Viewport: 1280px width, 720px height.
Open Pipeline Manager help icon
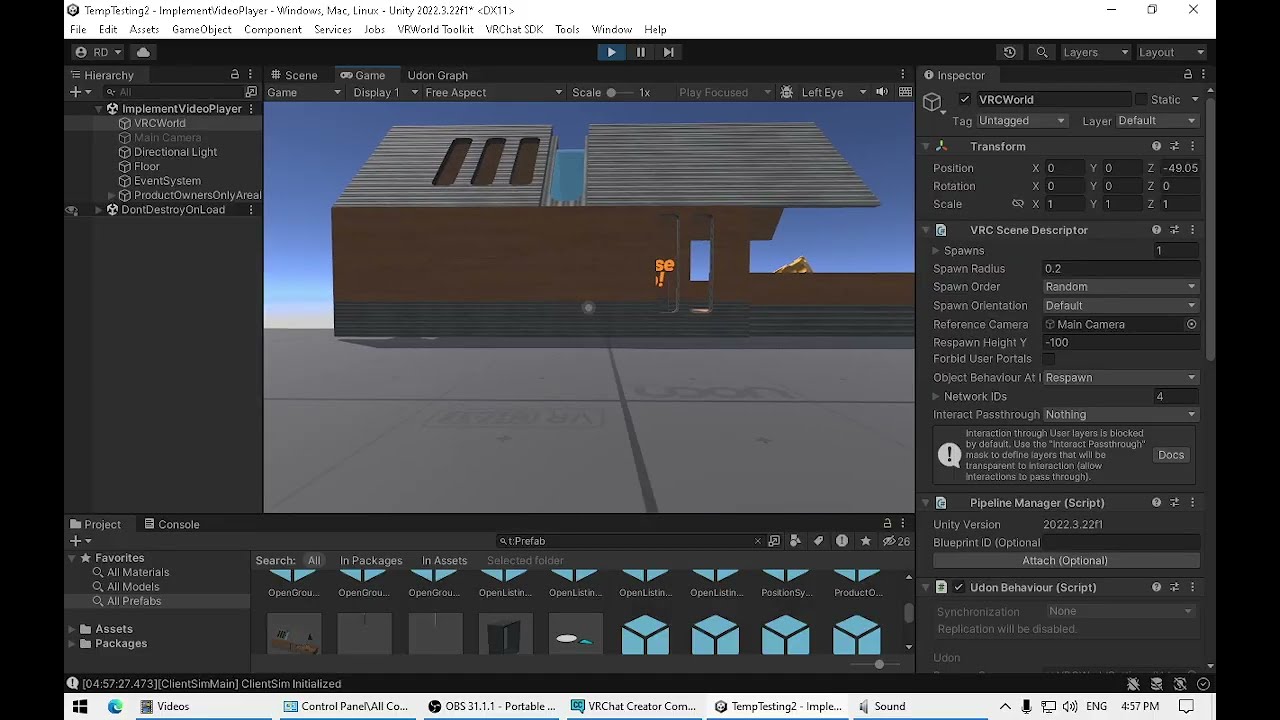[1156, 503]
